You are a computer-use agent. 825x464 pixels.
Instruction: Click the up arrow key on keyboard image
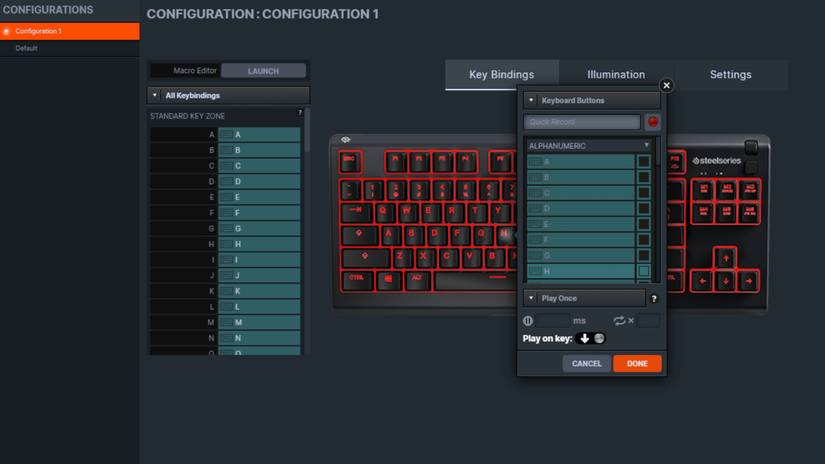click(x=724, y=258)
